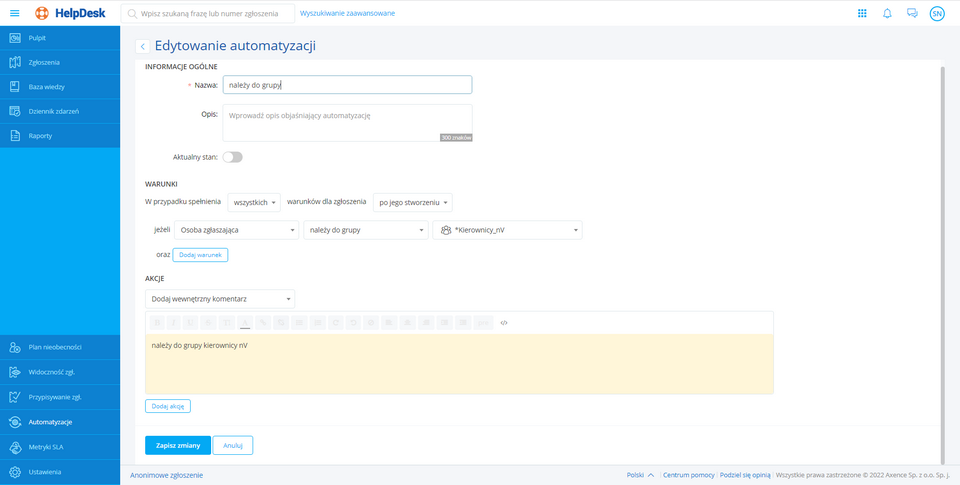
Task: Click into the Opis description field
Action: (346, 122)
